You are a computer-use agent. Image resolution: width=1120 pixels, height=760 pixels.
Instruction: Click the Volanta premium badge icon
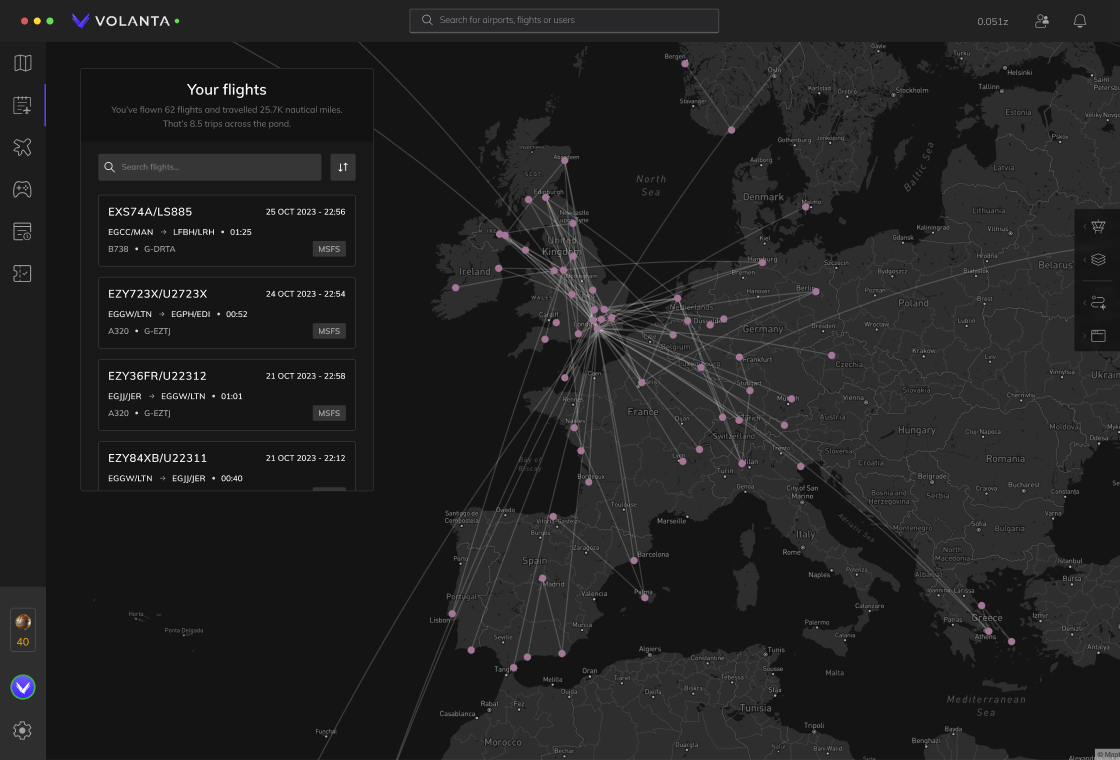[x=22, y=687]
